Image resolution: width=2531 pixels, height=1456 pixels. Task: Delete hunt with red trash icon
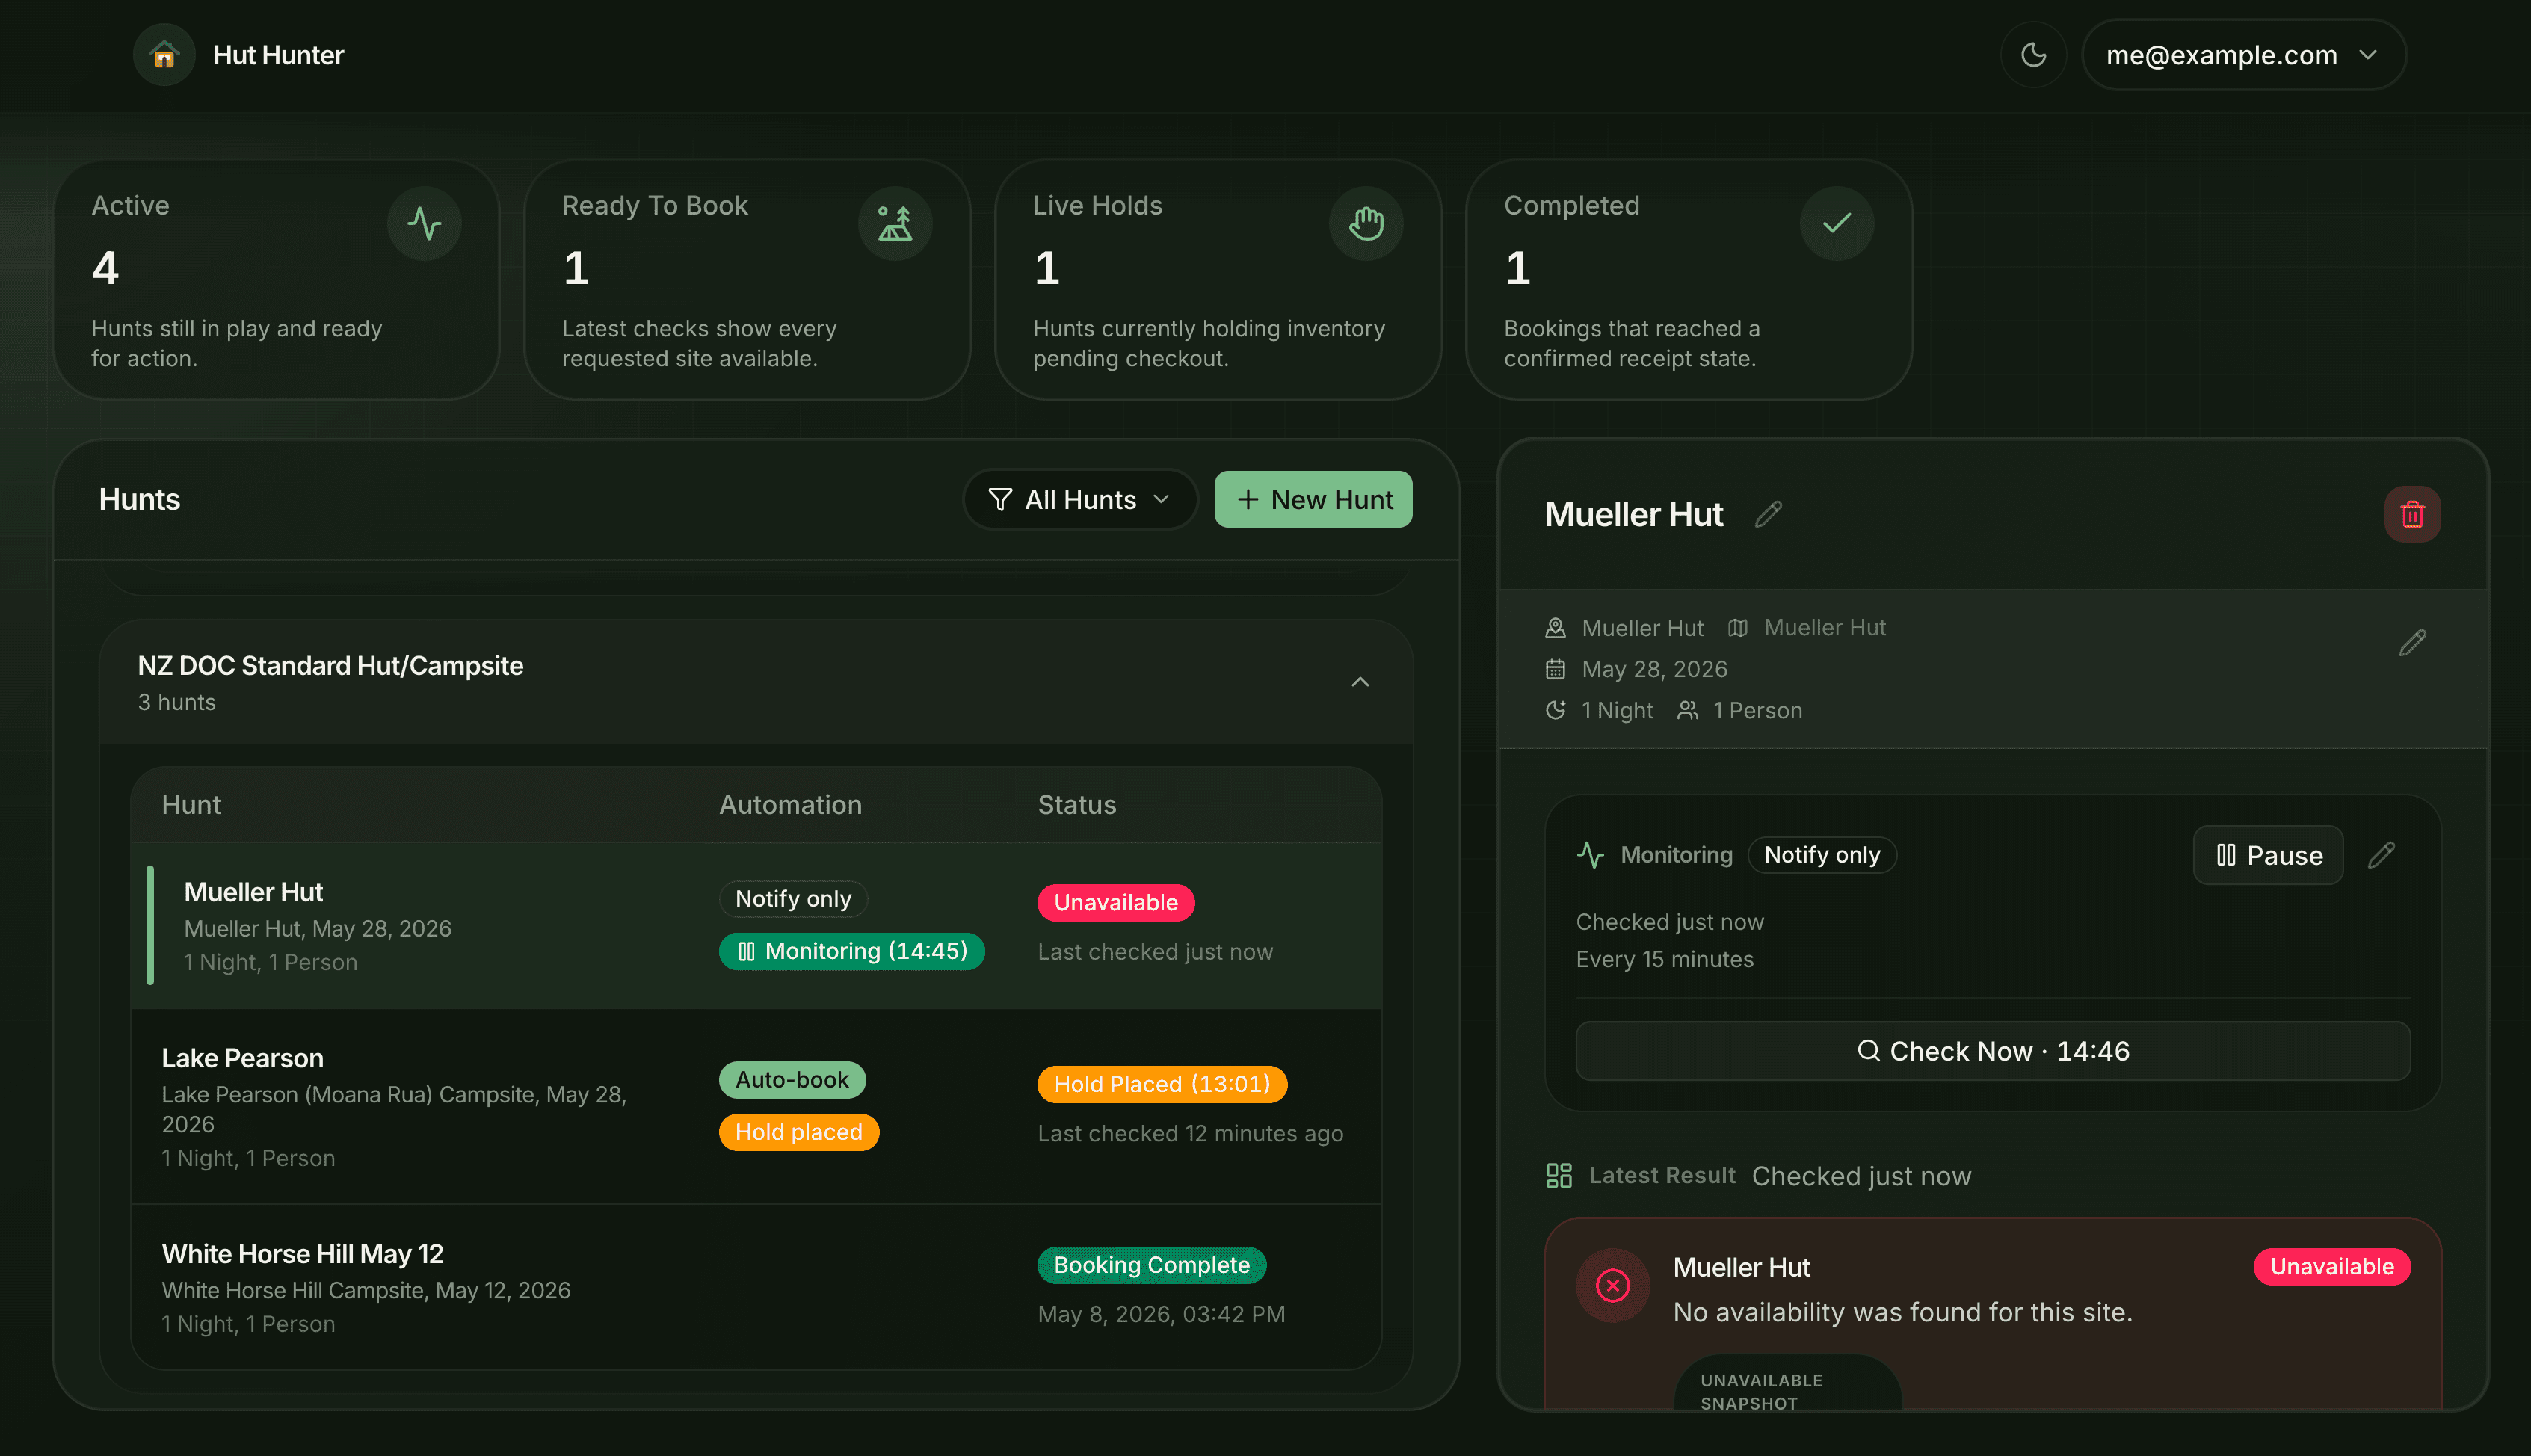[2412, 514]
